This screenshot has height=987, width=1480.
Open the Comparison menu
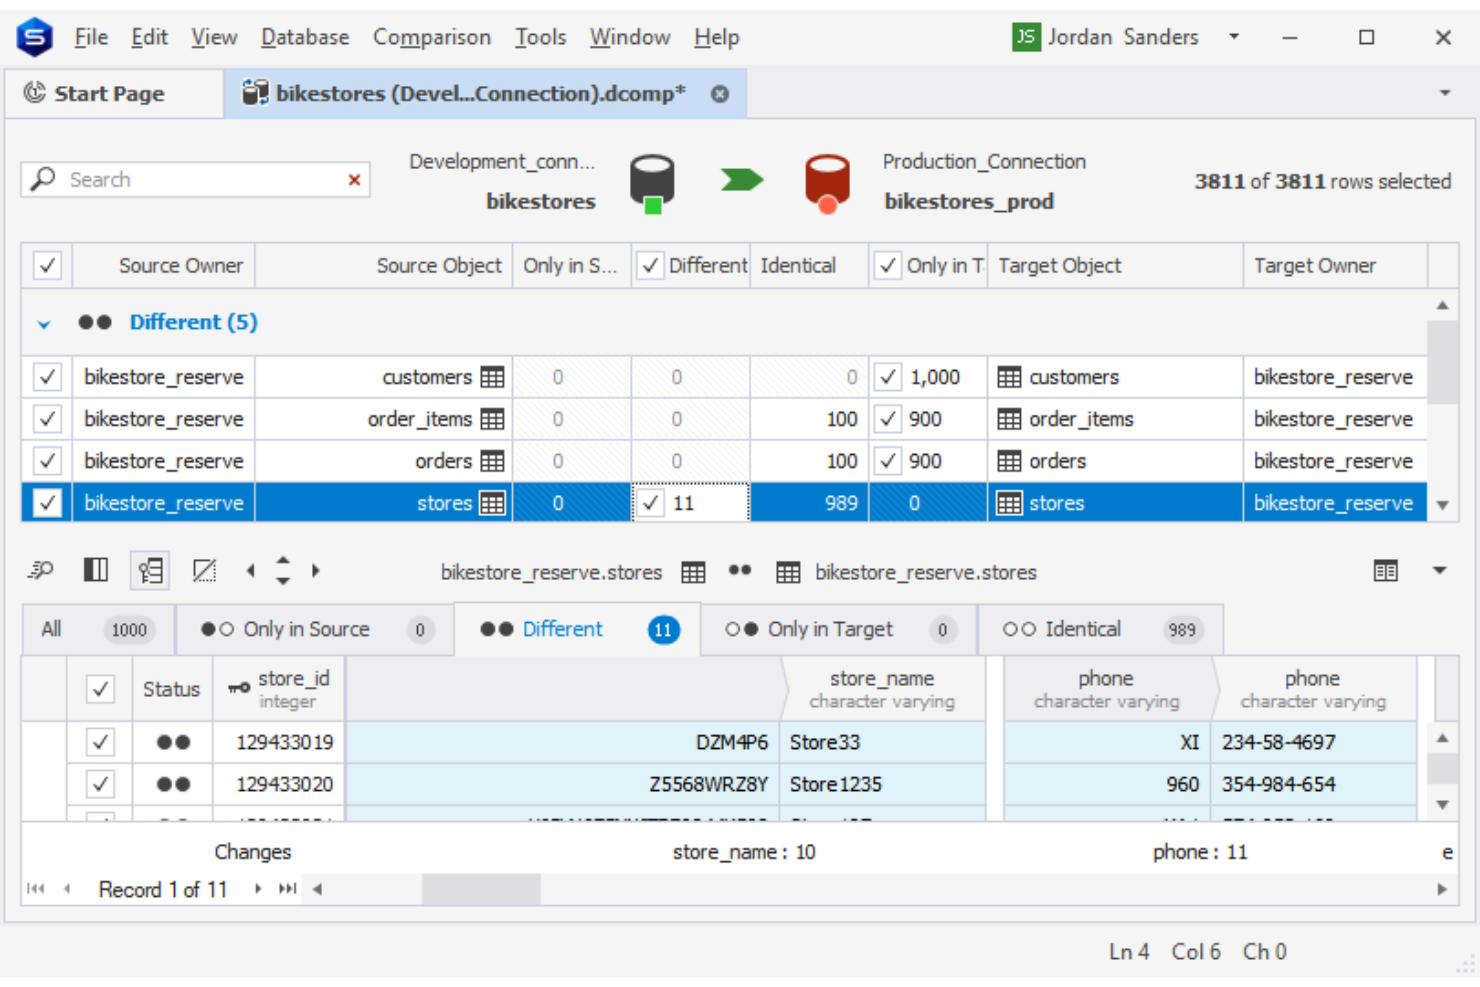pos(432,37)
